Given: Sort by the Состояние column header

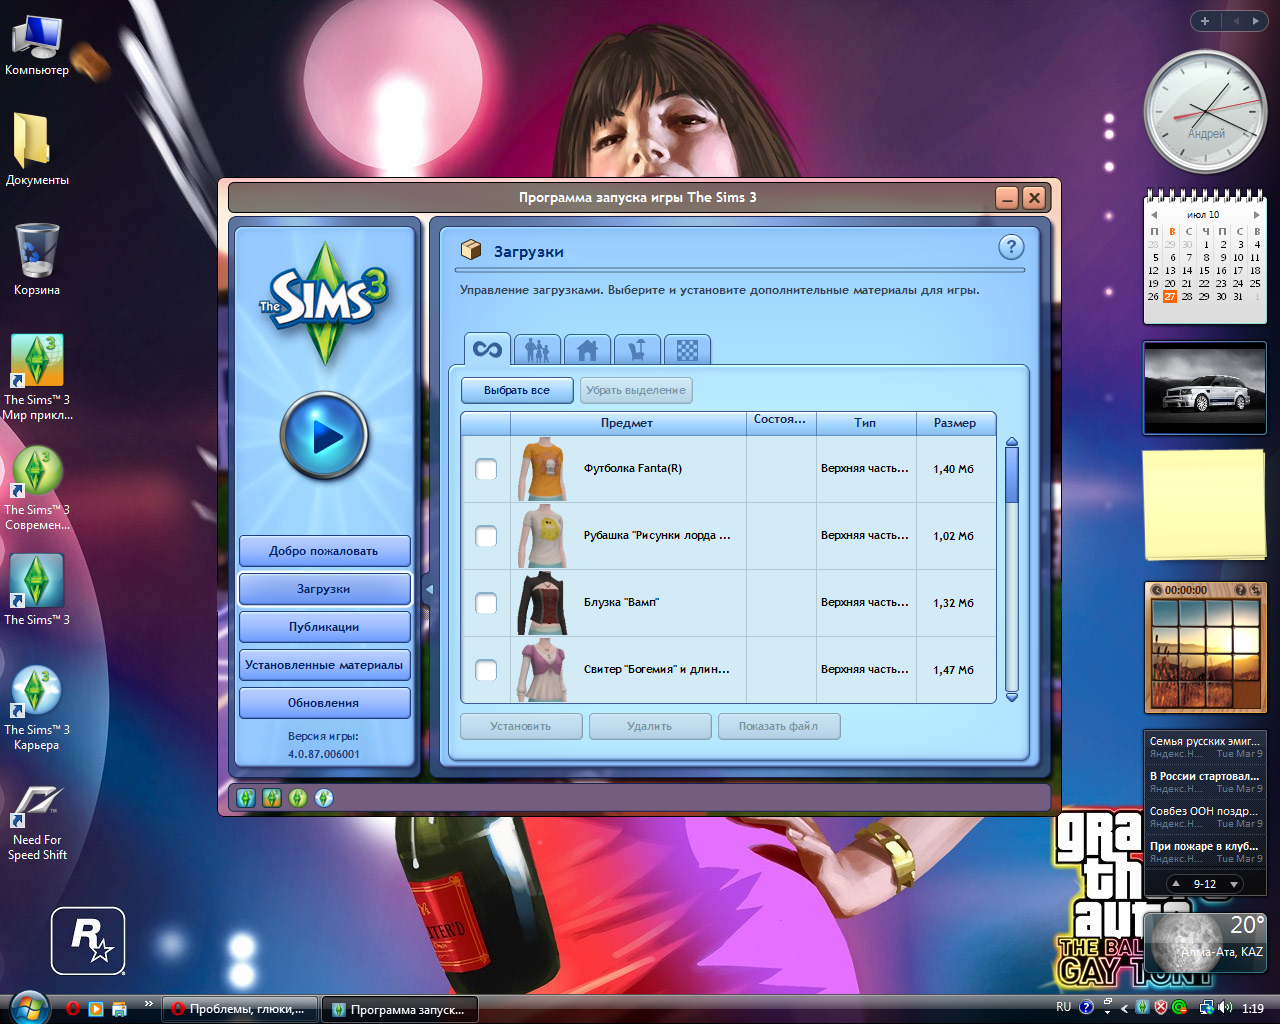Looking at the screenshot, I should [781, 423].
